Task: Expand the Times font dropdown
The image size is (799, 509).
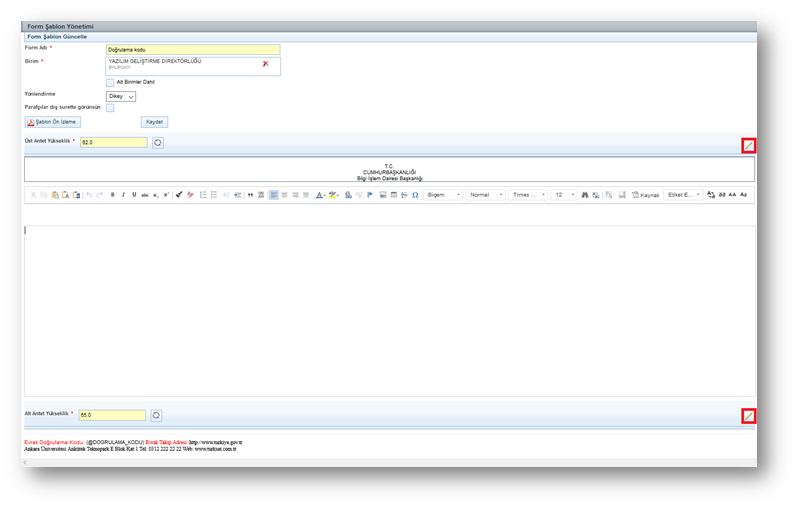Action: pos(528,195)
